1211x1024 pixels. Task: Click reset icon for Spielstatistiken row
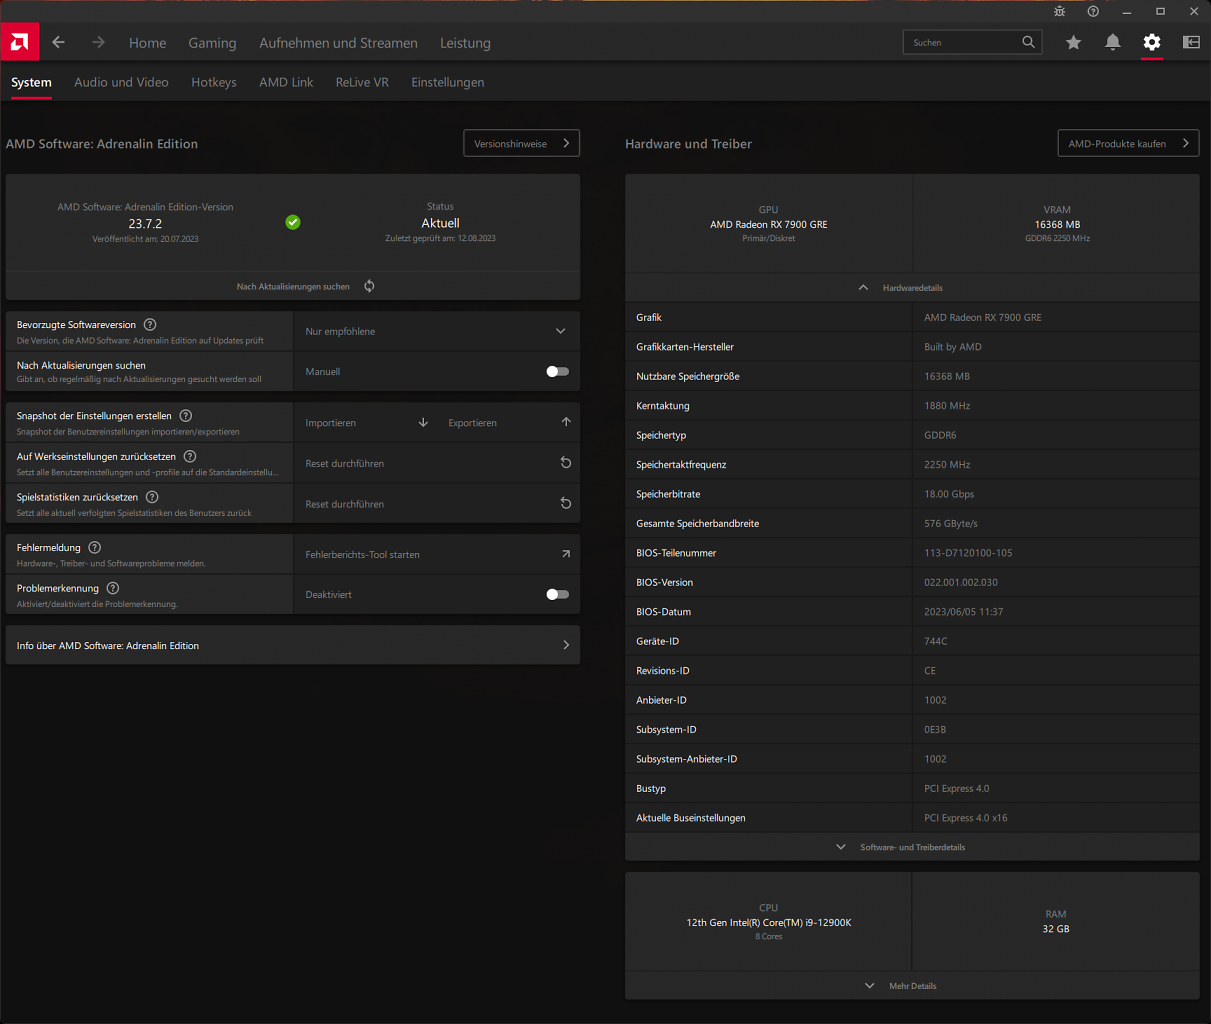[566, 504]
